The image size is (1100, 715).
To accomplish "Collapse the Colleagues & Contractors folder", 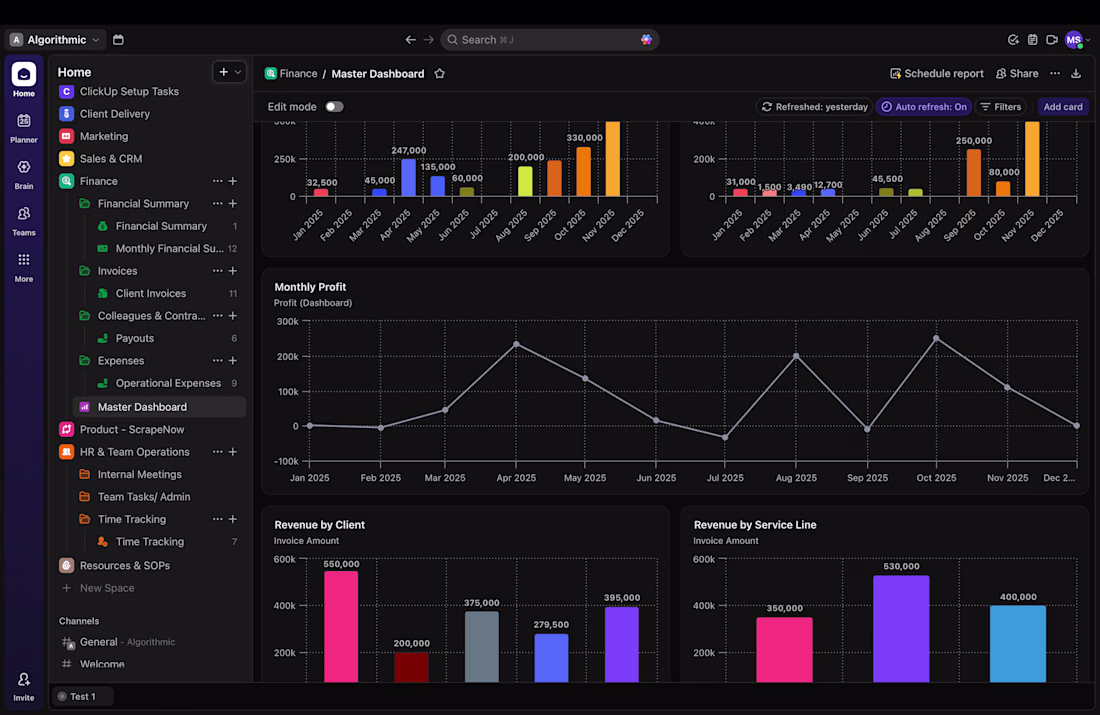I will coord(85,316).
